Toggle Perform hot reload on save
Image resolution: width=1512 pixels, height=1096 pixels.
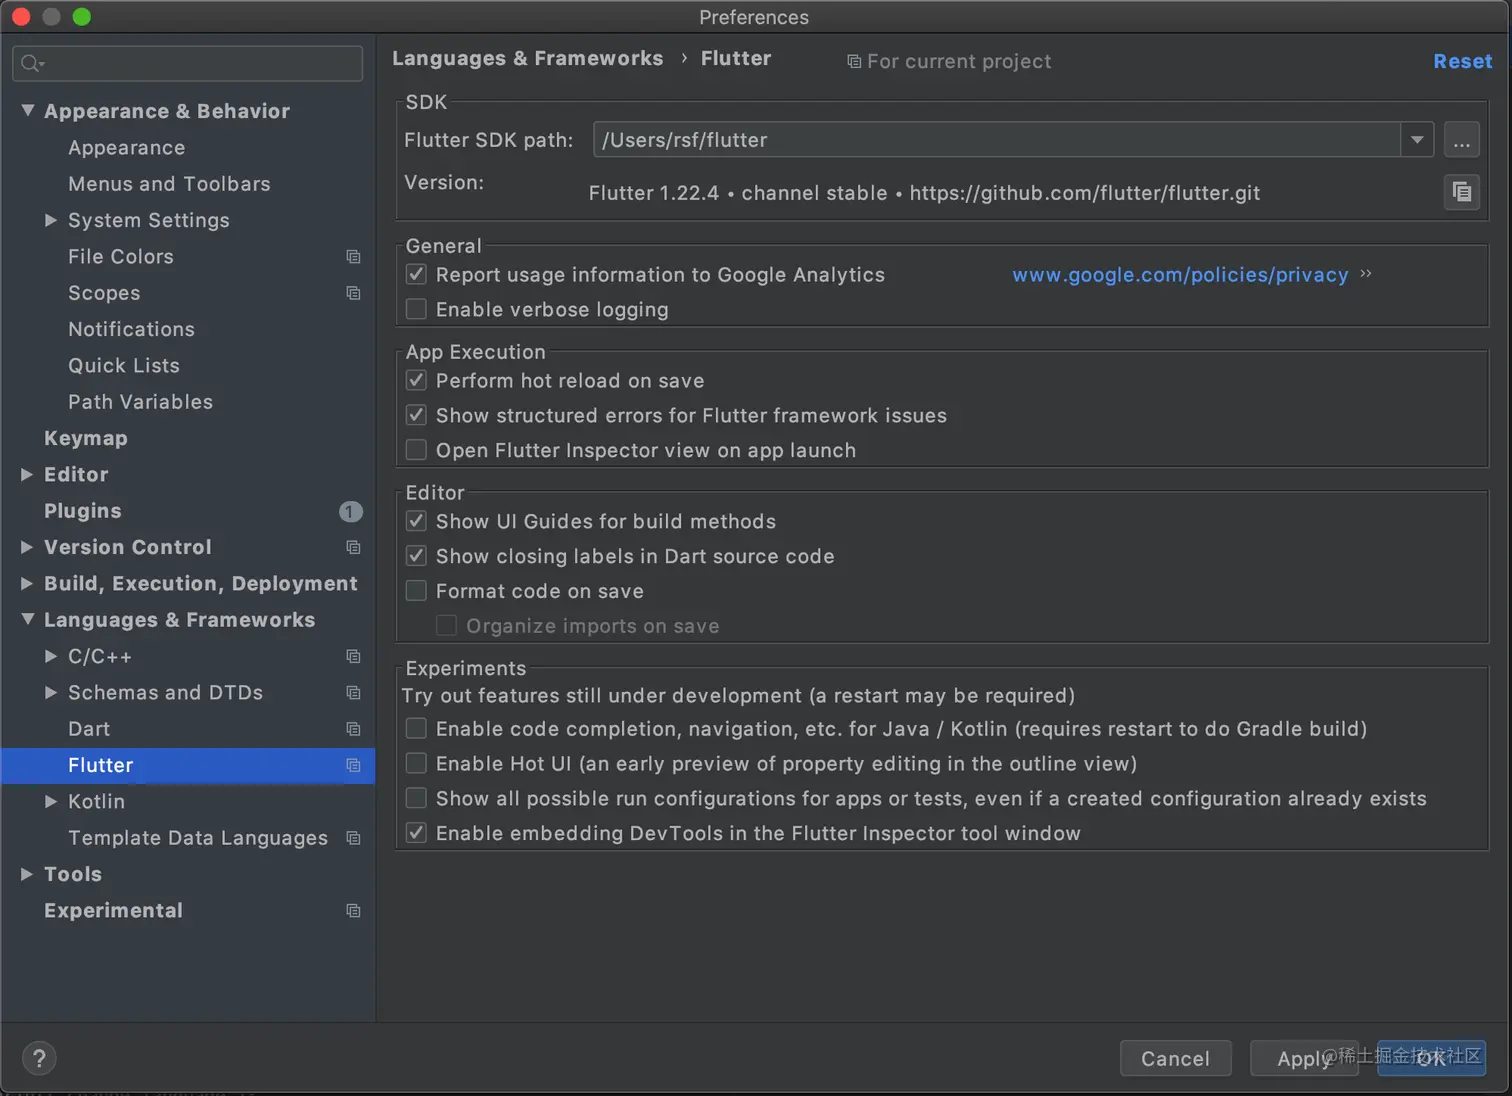coord(417,380)
